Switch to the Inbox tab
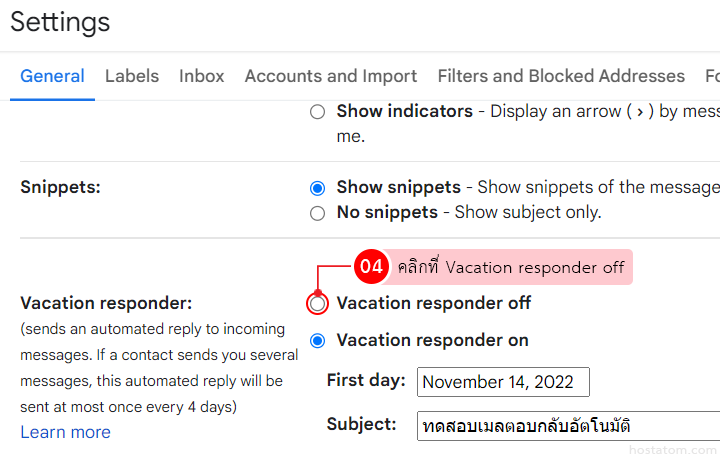 [x=202, y=76]
